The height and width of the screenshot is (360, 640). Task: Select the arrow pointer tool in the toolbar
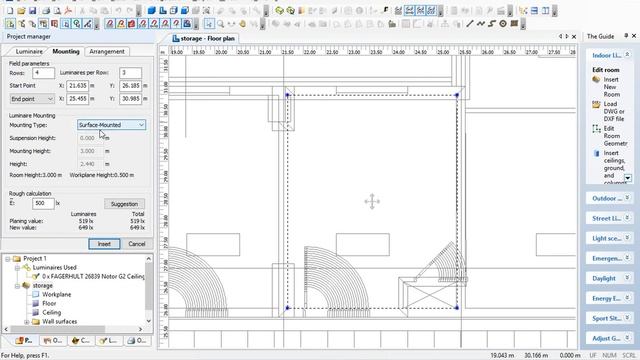209,24
